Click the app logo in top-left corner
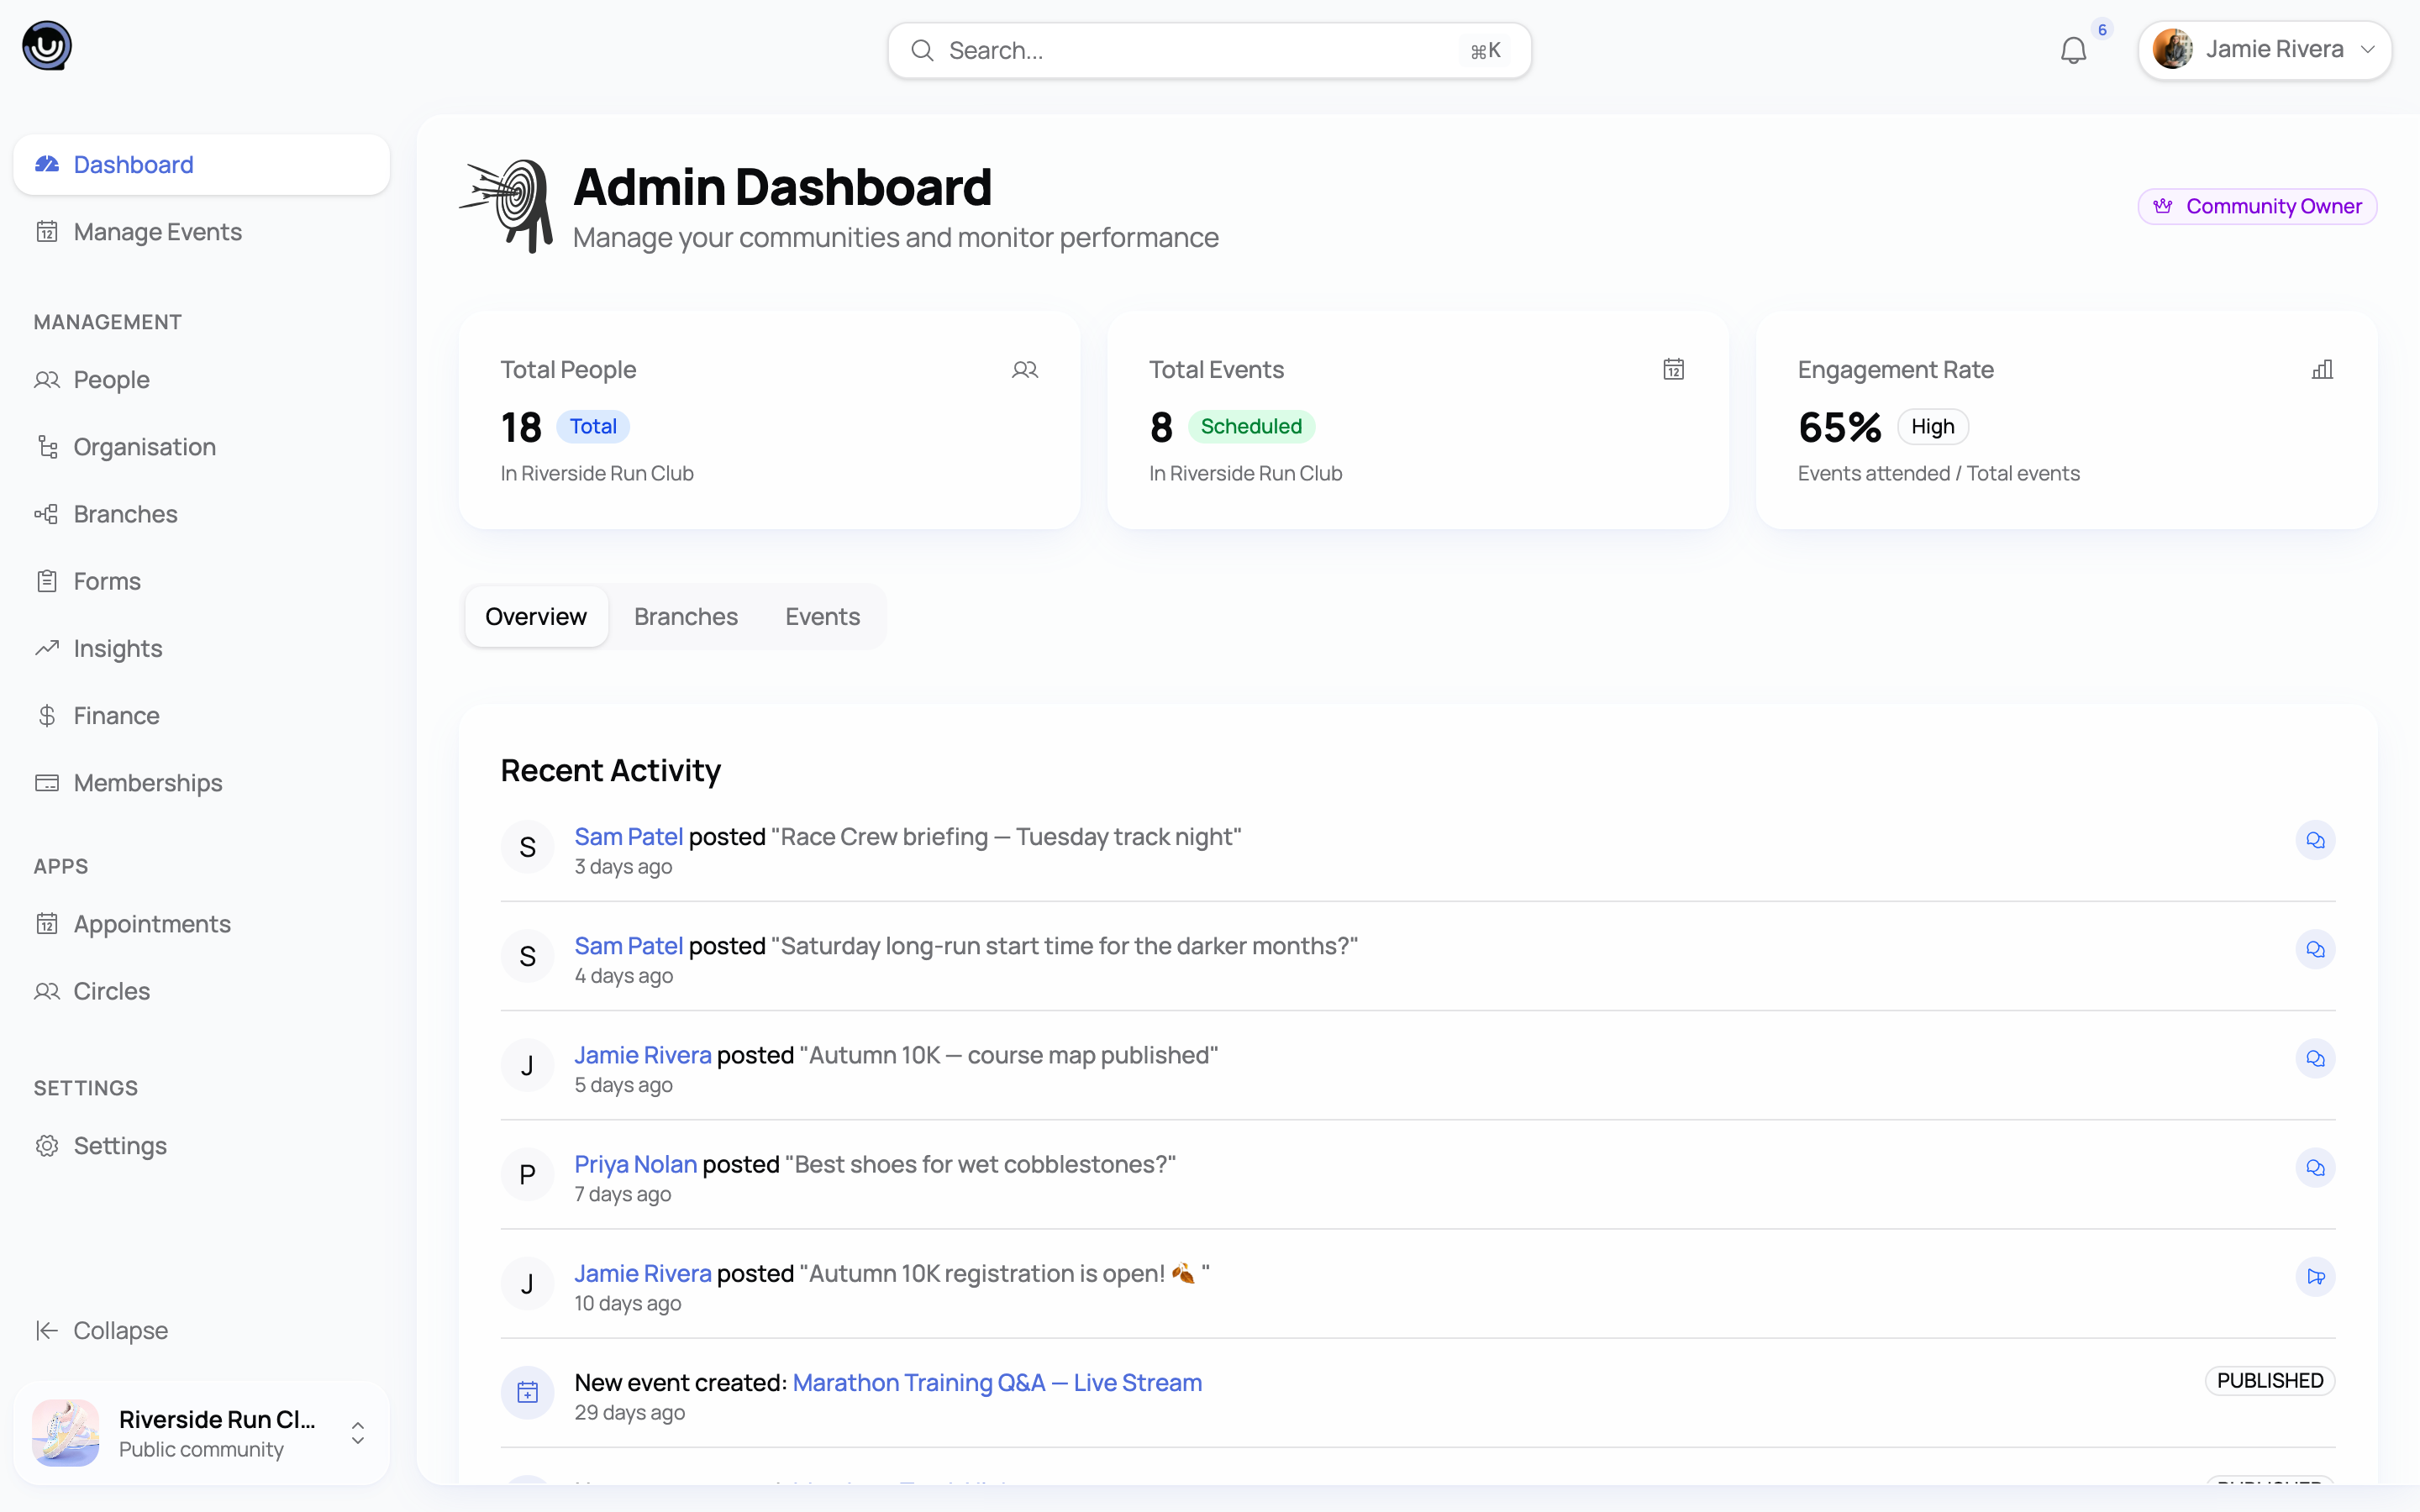This screenshot has width=2420, height=1512. (x=47, y=46)
